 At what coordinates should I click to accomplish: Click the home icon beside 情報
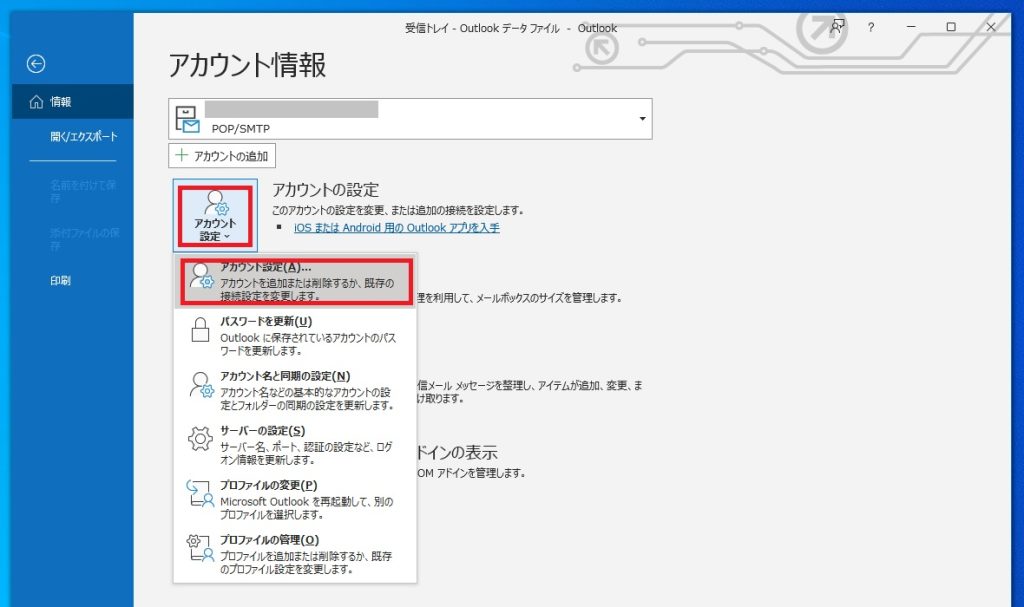[37, 101]
